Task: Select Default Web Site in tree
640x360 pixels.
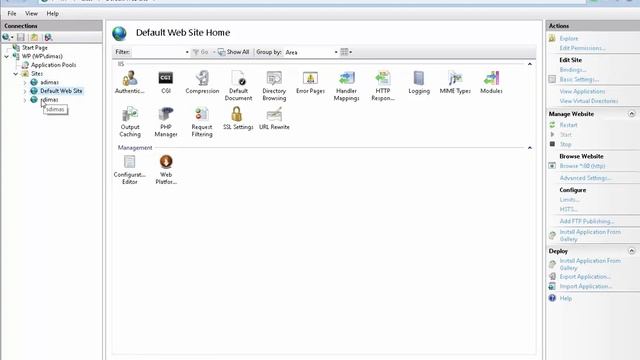Action: (x=61, y=91)
